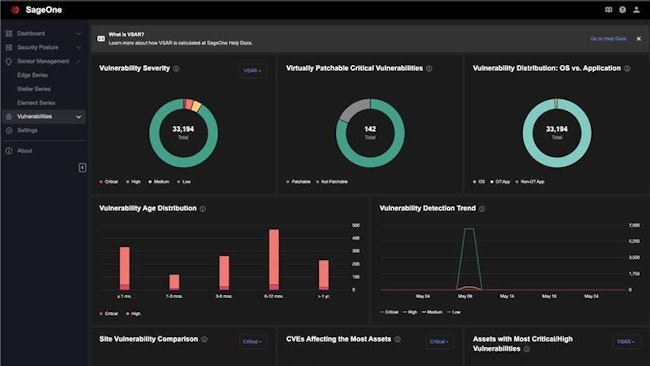Expand the Security Posture chevron
This screenshot has width=650, height=366.
pyautogui.click(x=78, y=47)
